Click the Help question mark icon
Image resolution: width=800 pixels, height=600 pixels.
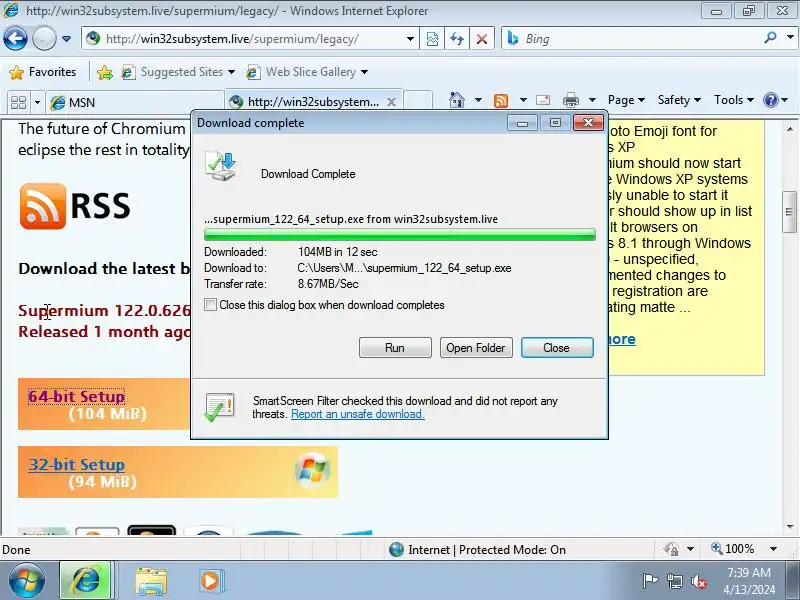(x=770, y=100)
